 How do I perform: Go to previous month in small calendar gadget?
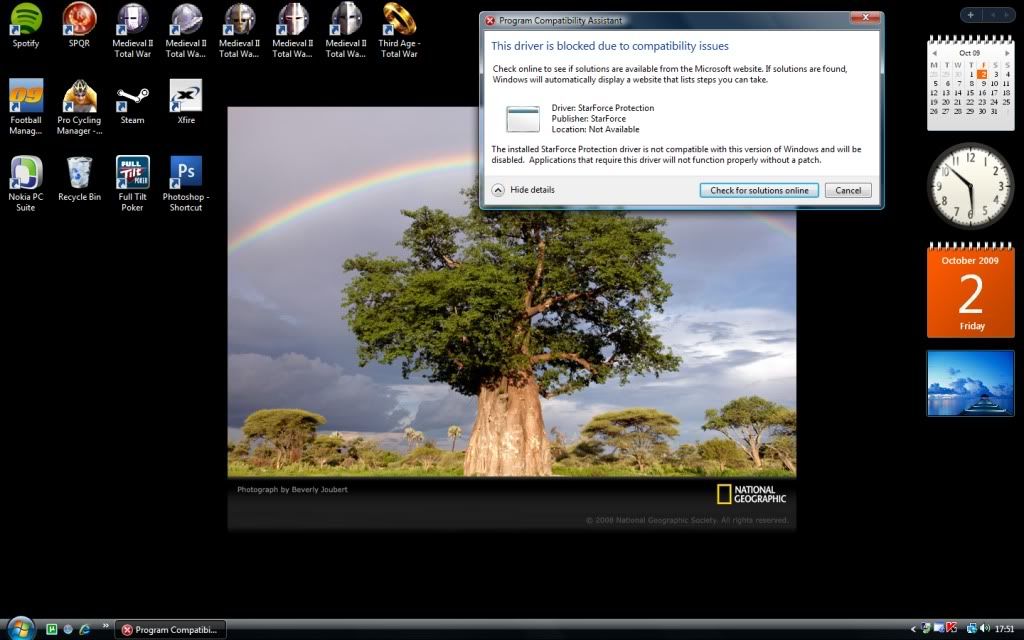[935, 53]
